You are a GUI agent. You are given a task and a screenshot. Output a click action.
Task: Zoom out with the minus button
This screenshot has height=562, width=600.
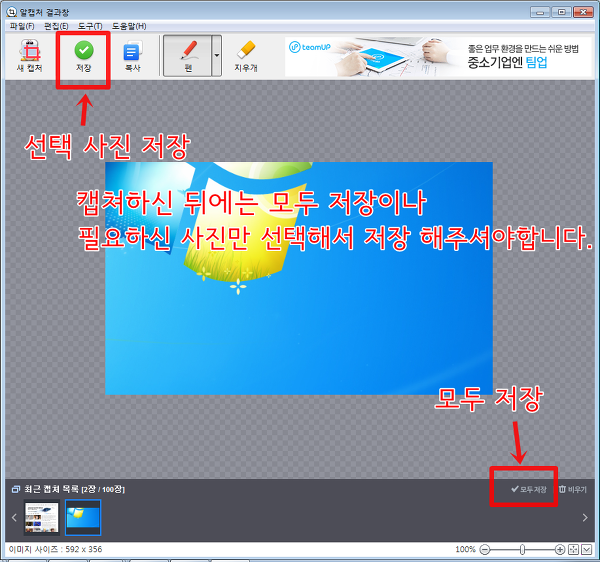click(x=485, y=550)
